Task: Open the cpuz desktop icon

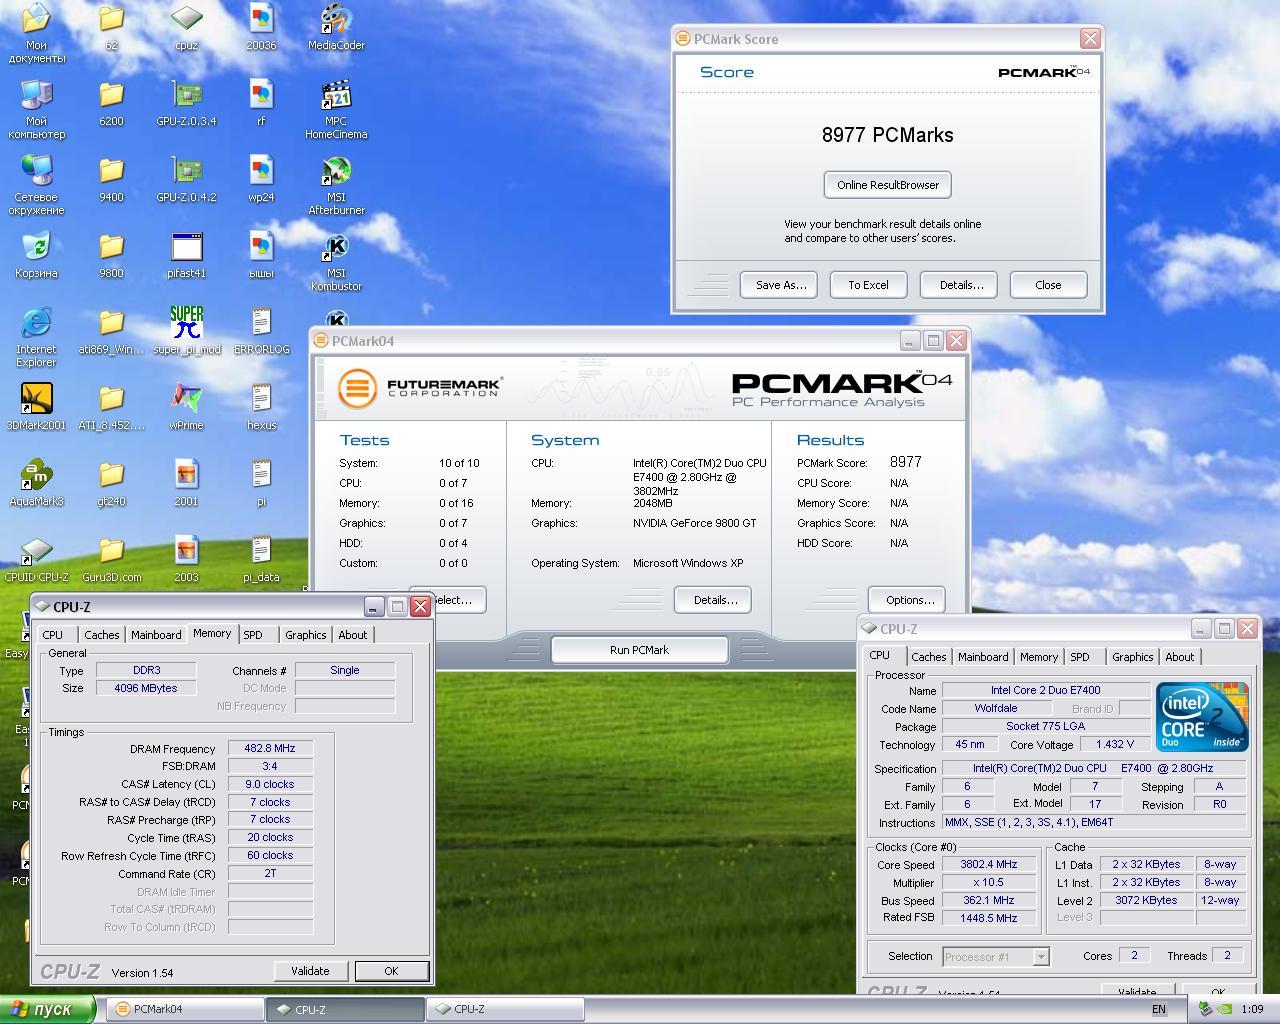Action: coord(186,27)
